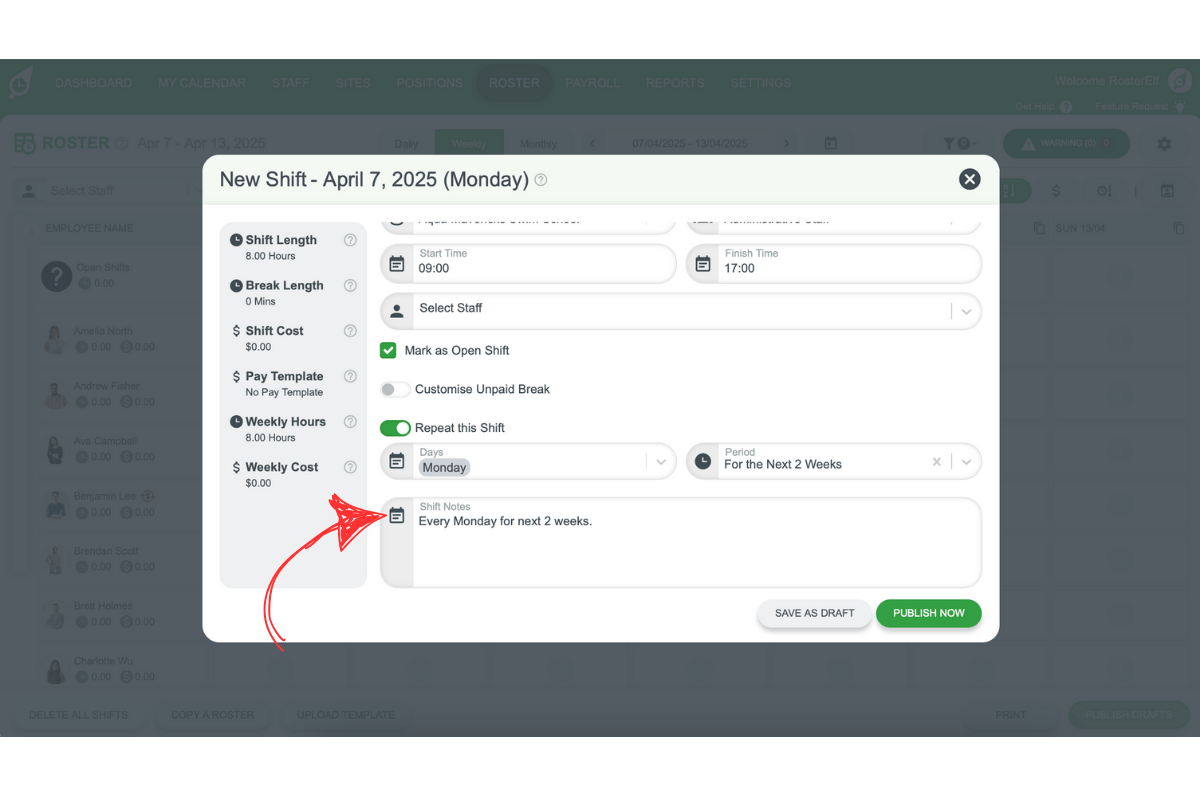Click the clock icon in the Period field
The height and width of the screenshot is (800, 1200).
pyautogui.click(x=702, y=461)
